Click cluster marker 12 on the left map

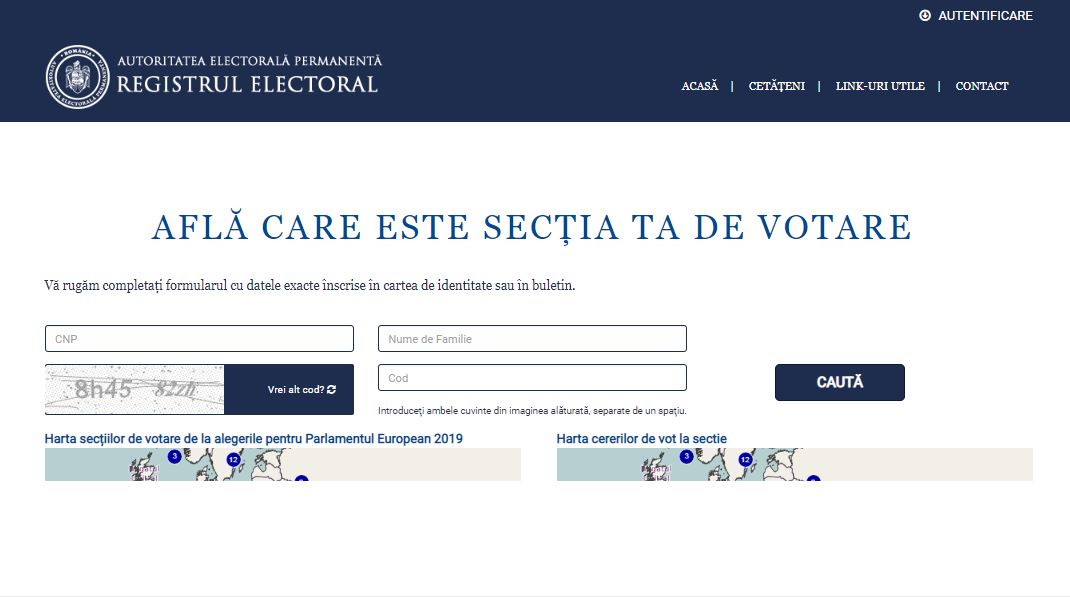pyautogui.click(x=233, y=460)
